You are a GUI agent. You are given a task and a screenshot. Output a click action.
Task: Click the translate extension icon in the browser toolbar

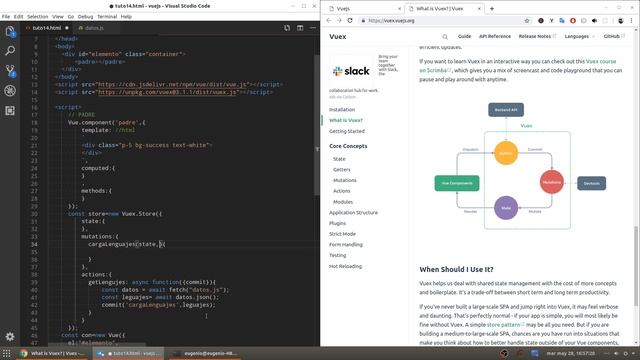562,20
